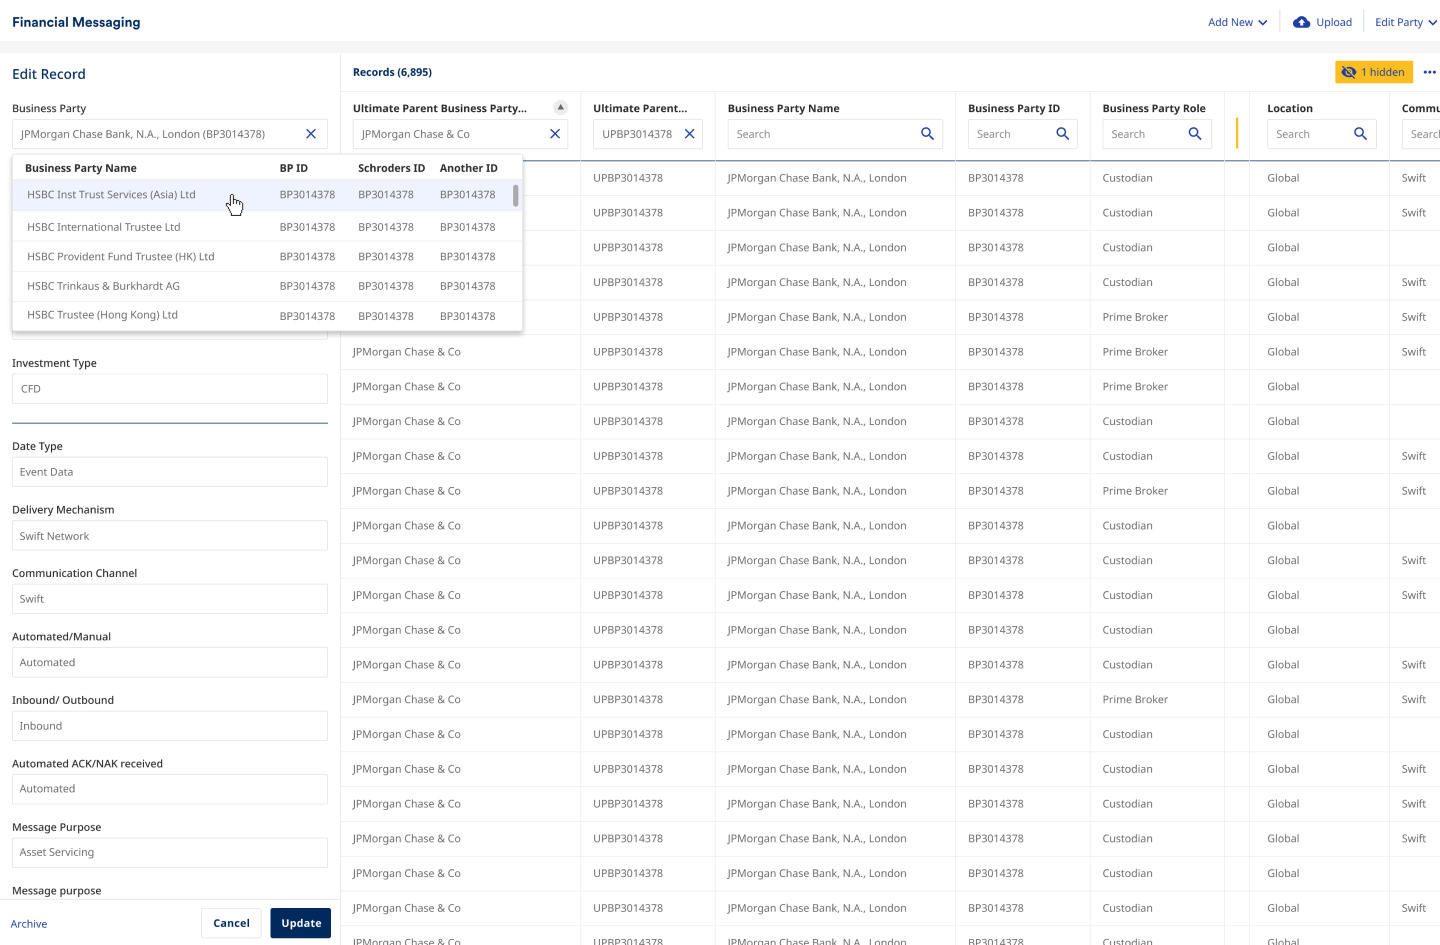Click the Location search icon
1440x945 pixels.
click(1360, 134)
